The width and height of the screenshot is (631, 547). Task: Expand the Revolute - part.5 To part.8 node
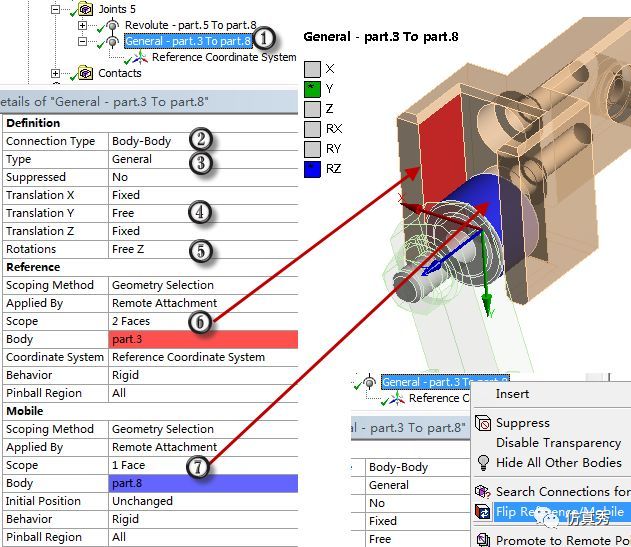click(82, 25)
